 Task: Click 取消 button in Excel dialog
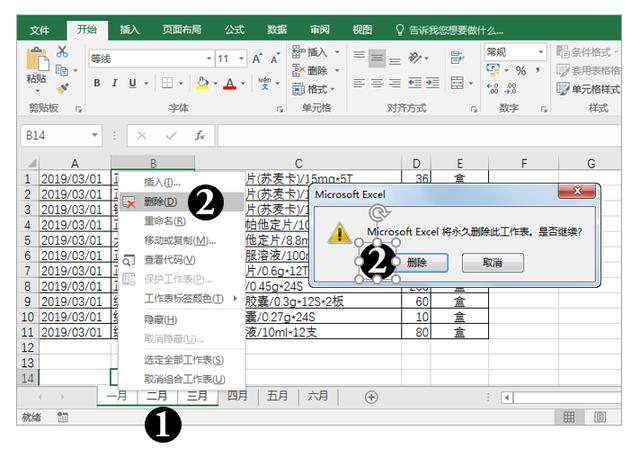tap(493, 262)
